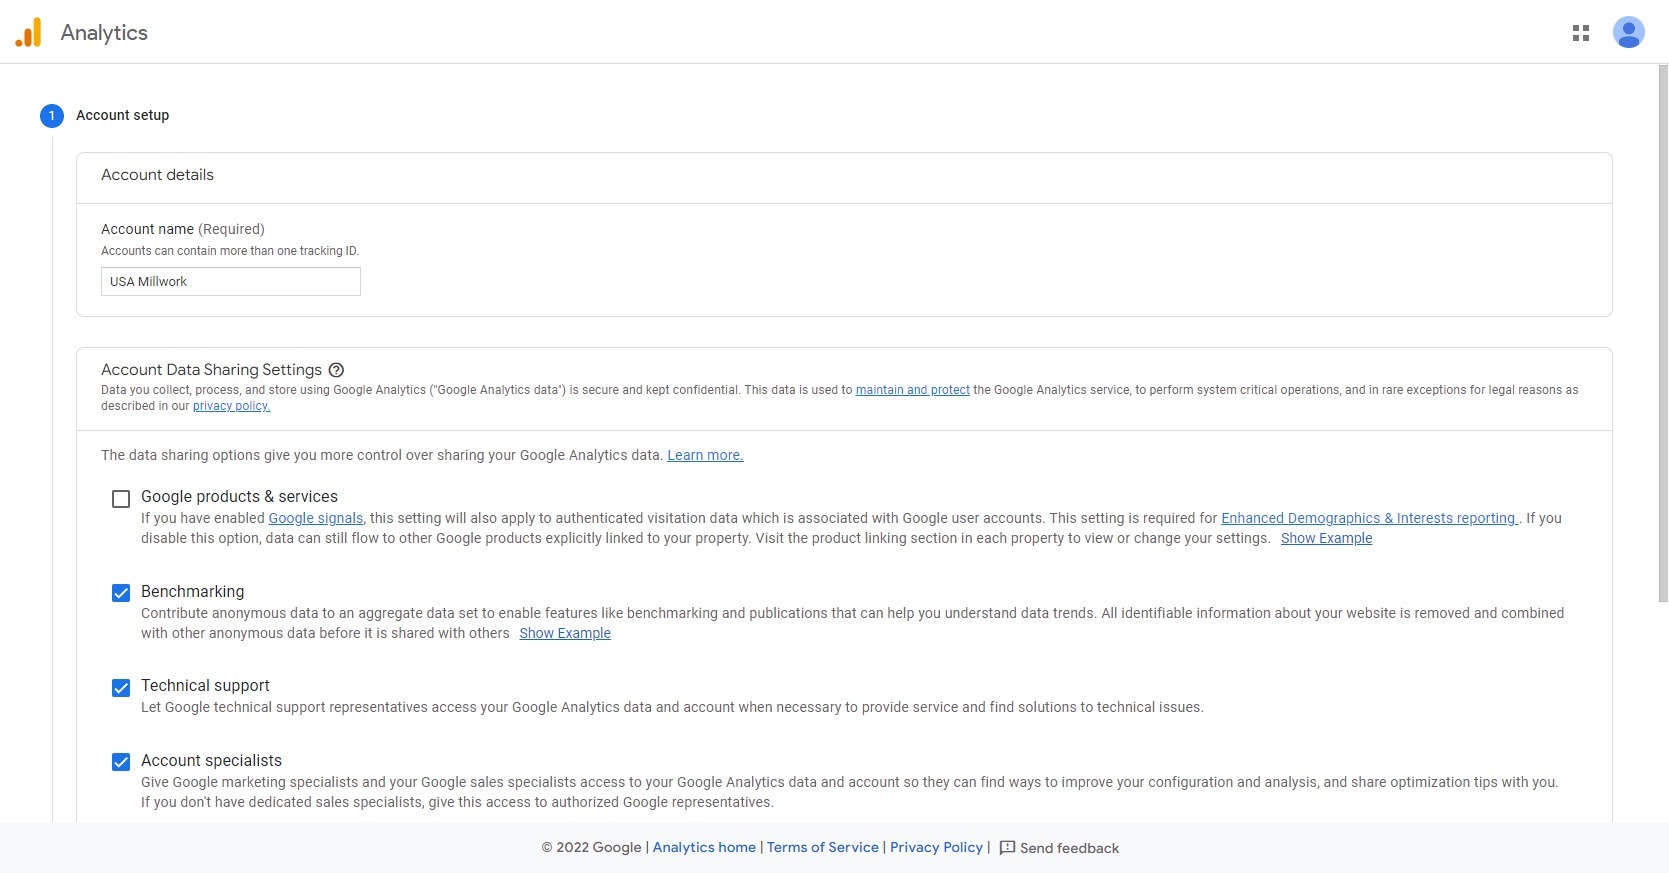Open the Google apps grid menu

[1581, 33]
